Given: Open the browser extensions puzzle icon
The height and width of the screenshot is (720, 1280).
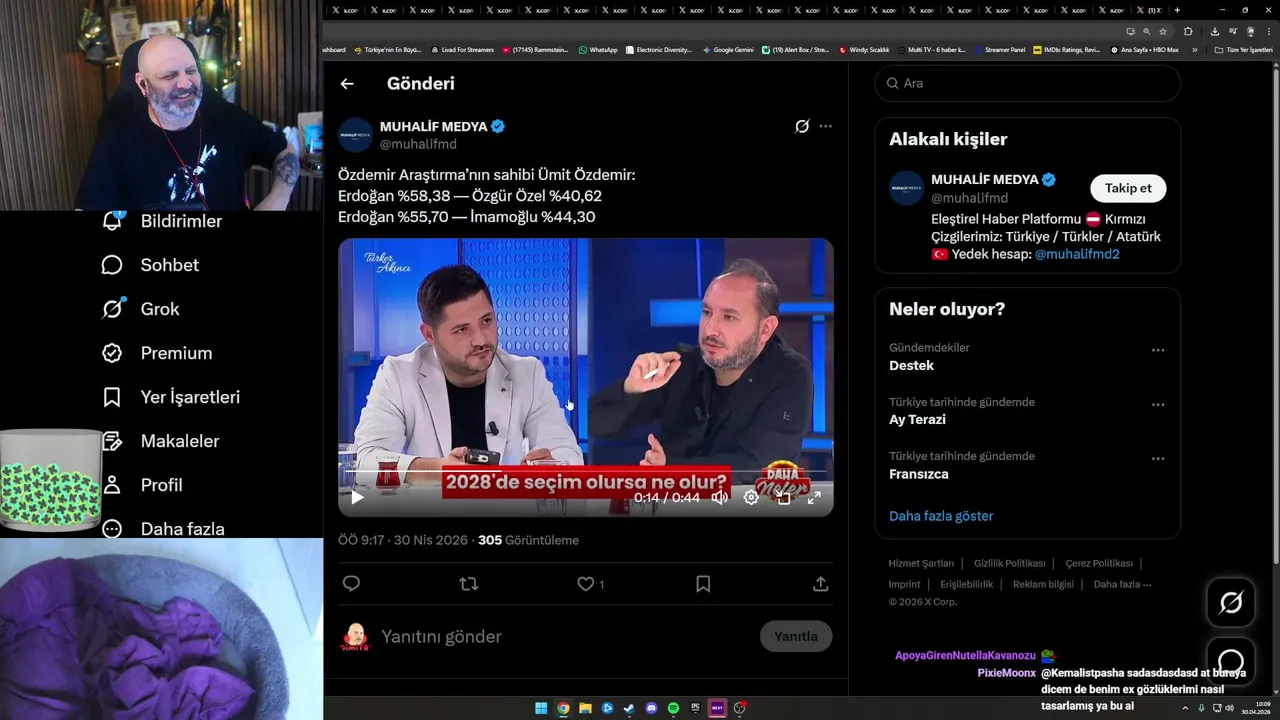Looking at the screenshot, I should (x=1188, y=31).
